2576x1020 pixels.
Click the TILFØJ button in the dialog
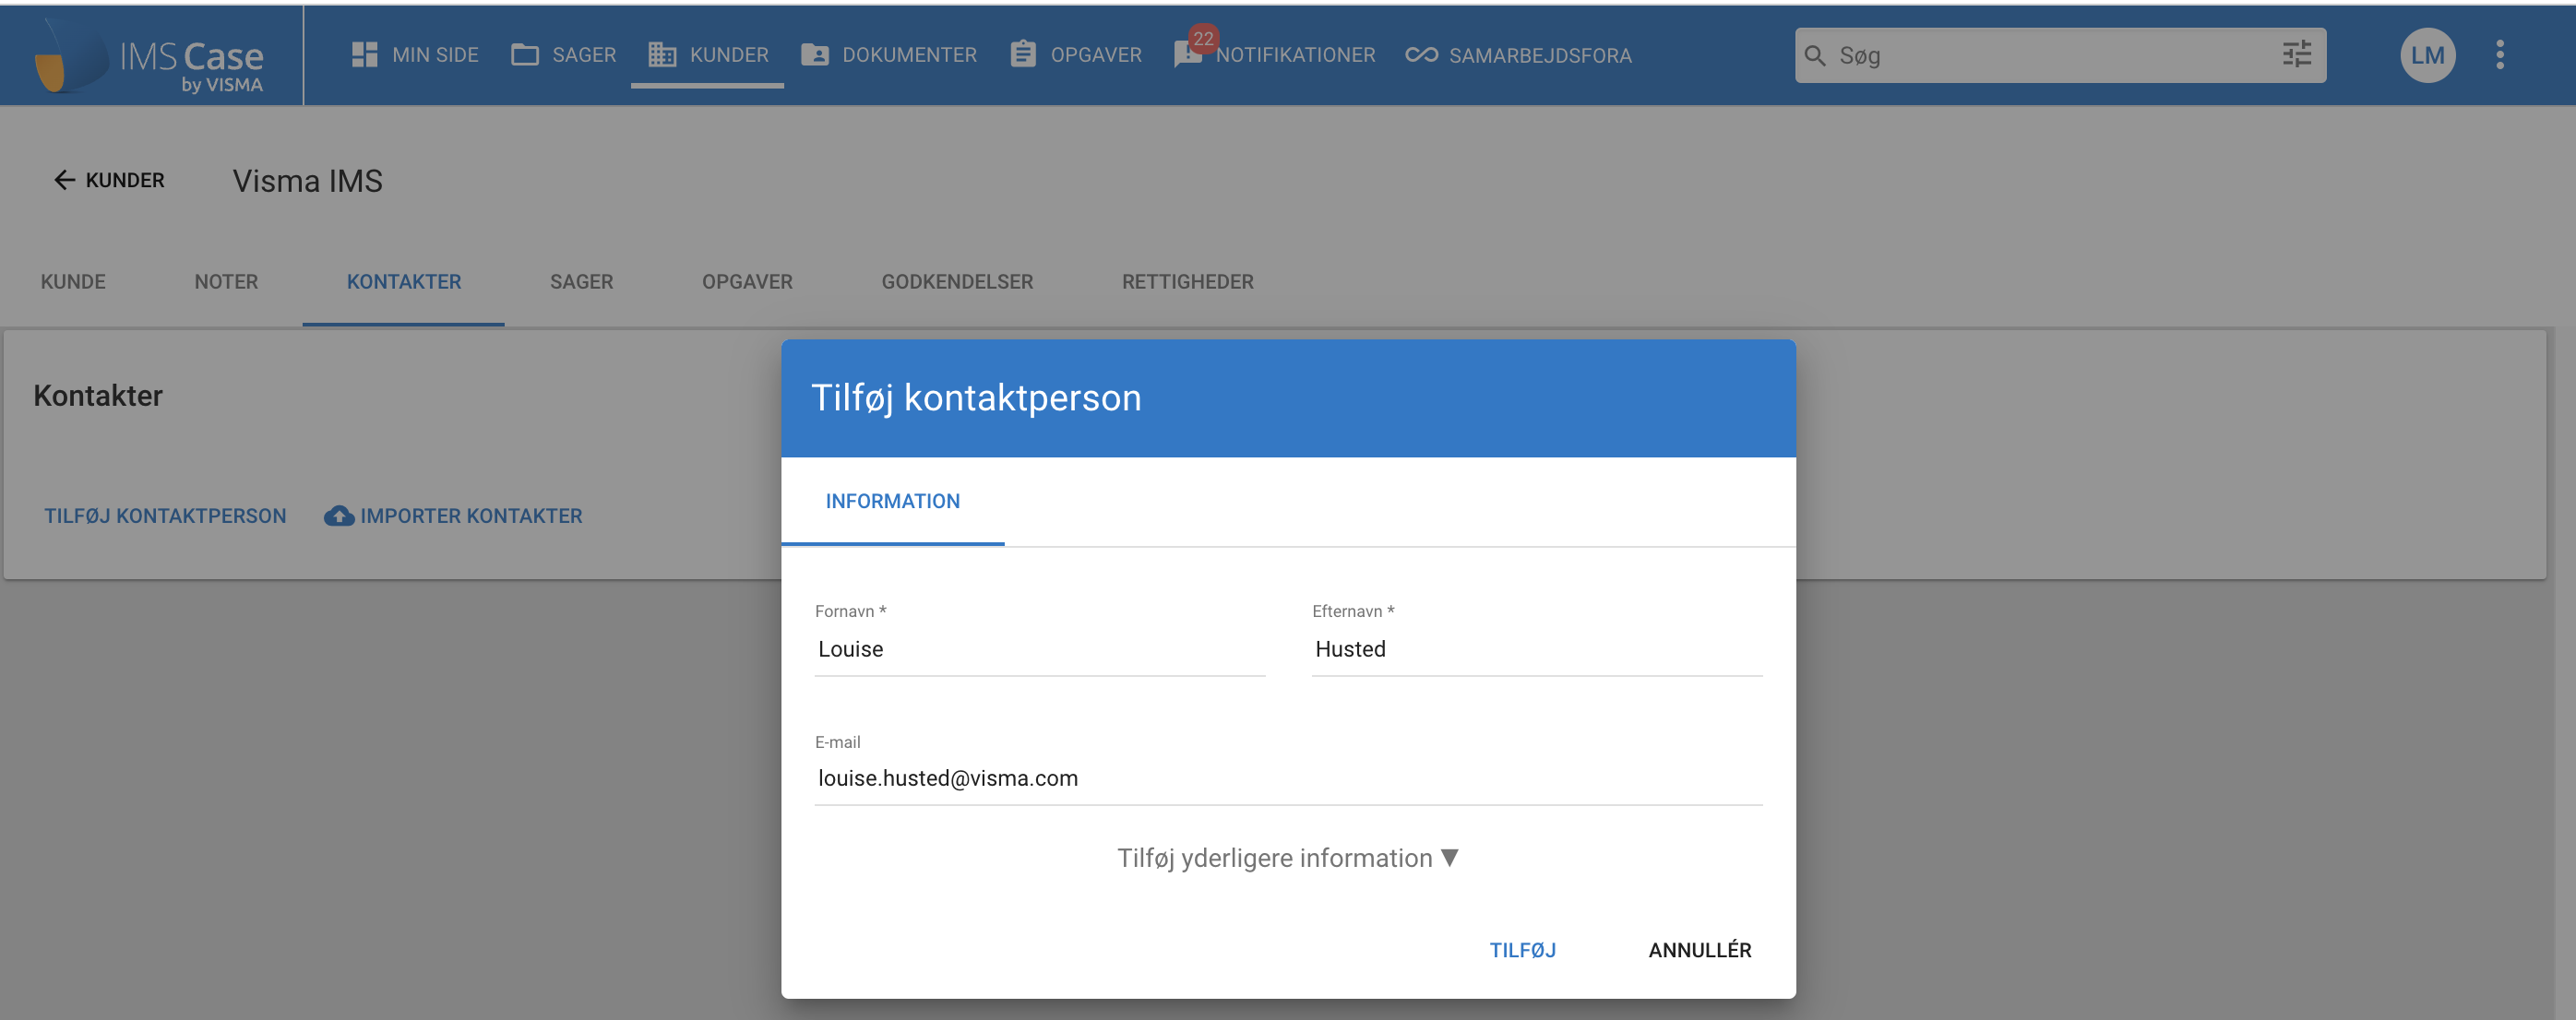point(1522,950)
